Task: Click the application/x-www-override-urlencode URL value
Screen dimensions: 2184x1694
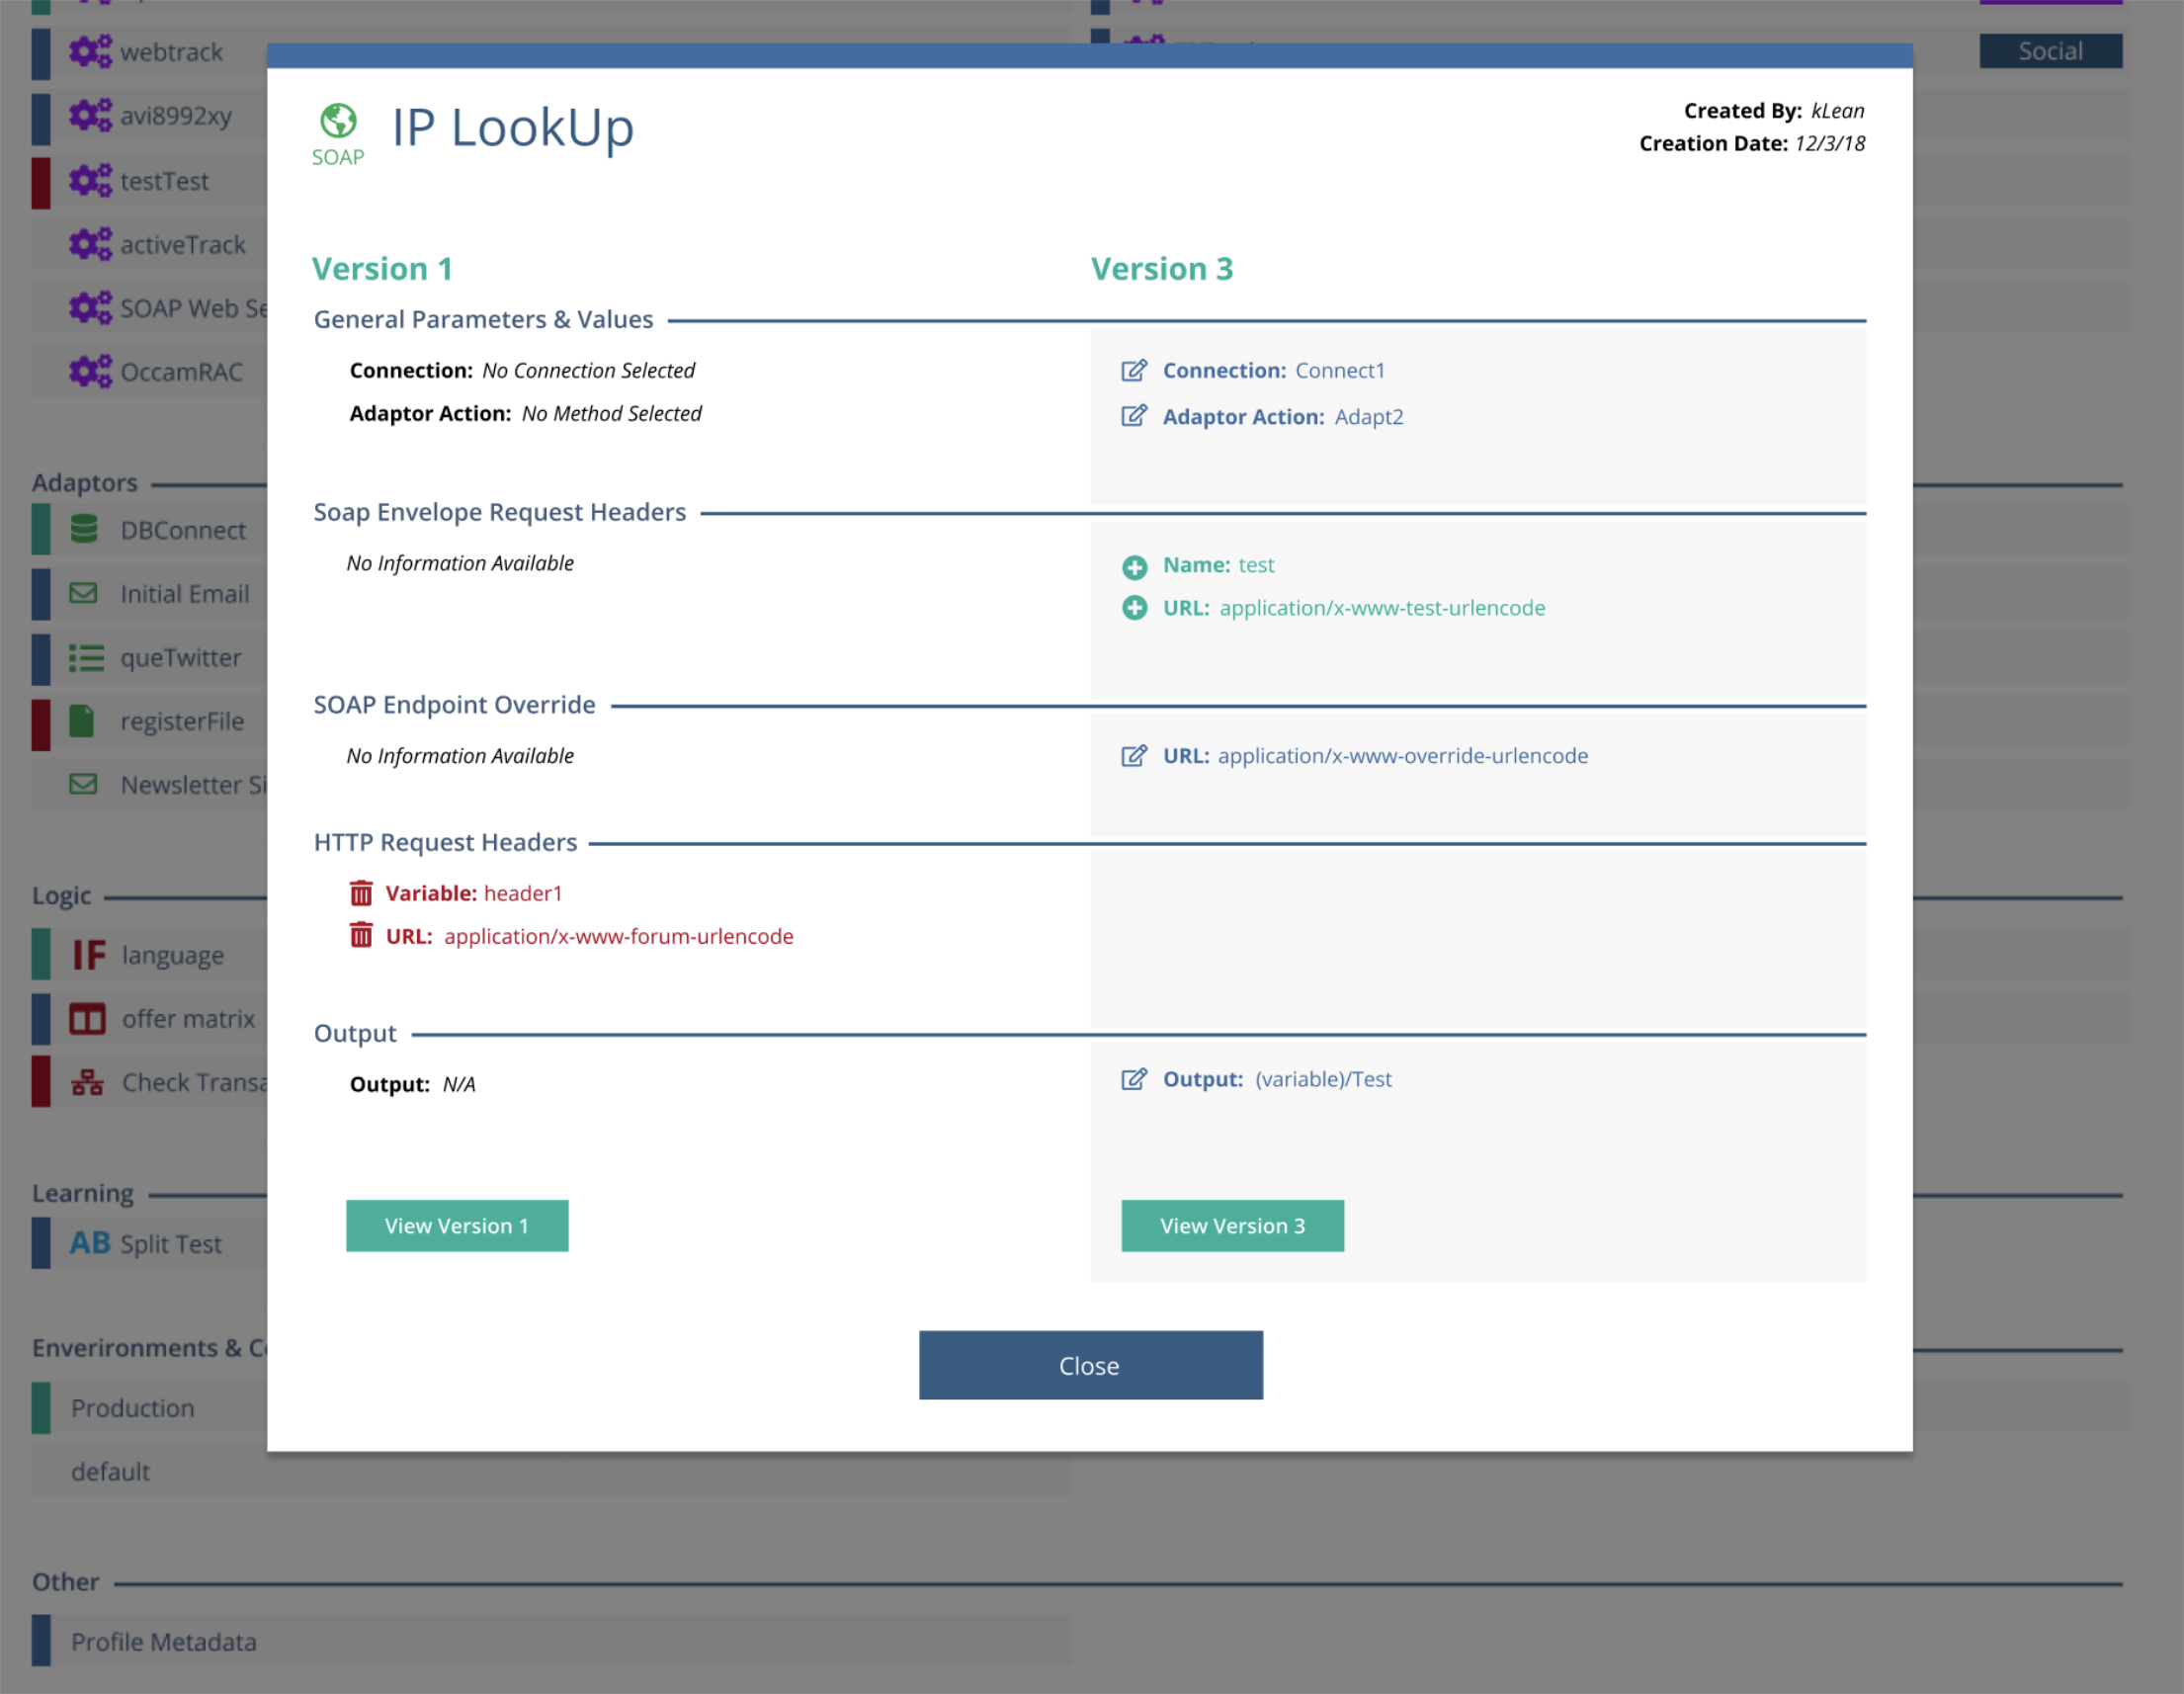Action: tap(1402, 756)
